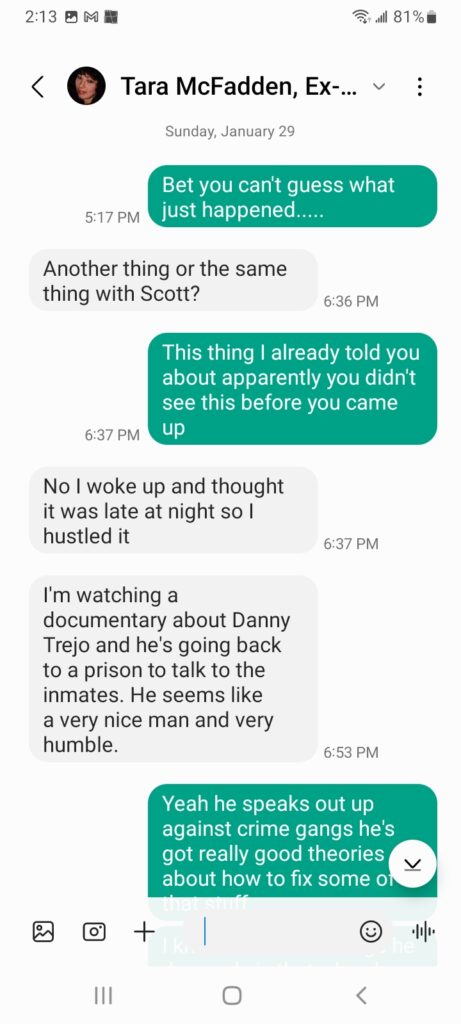The image size is (461, 1024).
Task: Tap the Android home button
Action: [231, 995]
